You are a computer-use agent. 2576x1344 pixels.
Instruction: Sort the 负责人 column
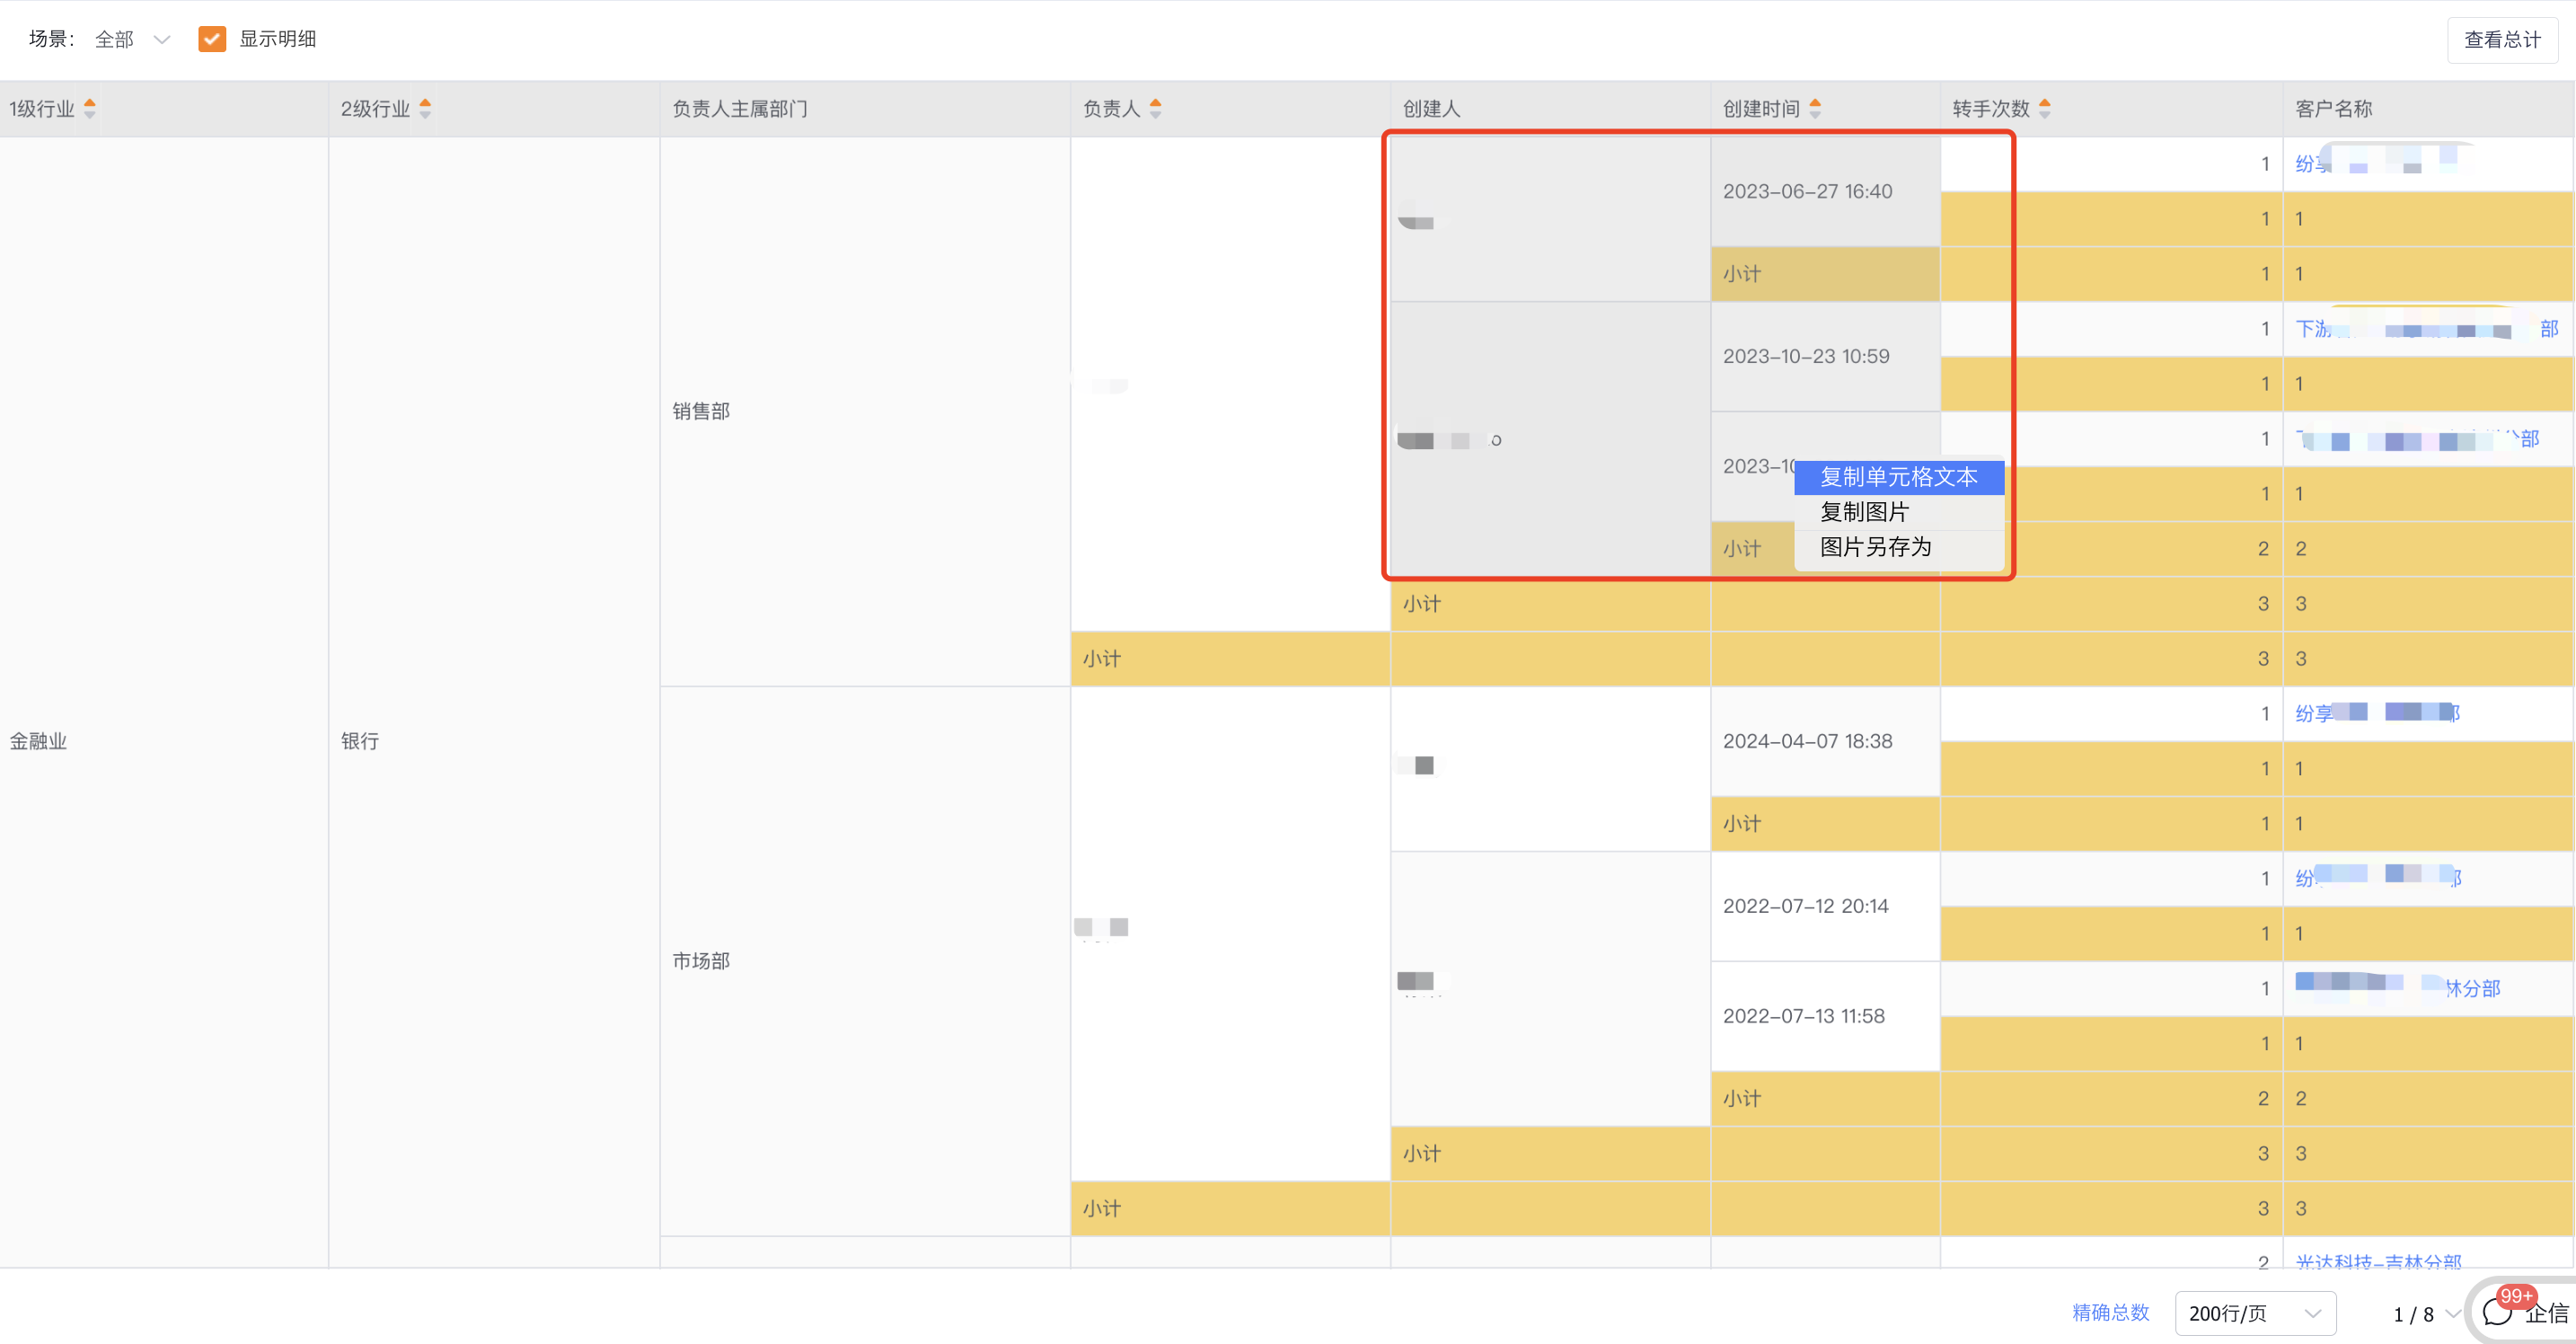(x=1155, y=108)
